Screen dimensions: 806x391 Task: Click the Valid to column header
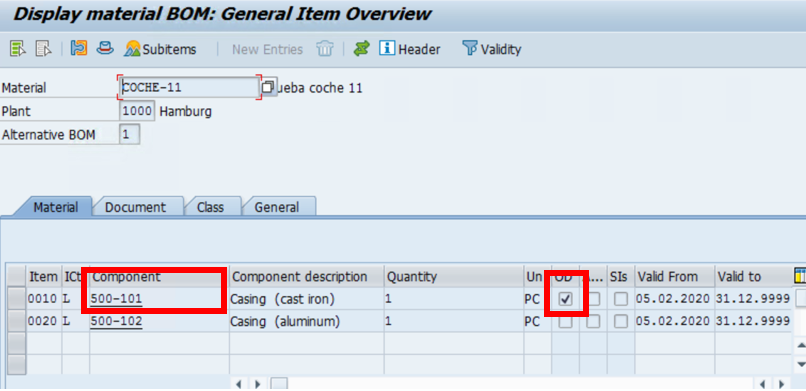pos(753,277)
